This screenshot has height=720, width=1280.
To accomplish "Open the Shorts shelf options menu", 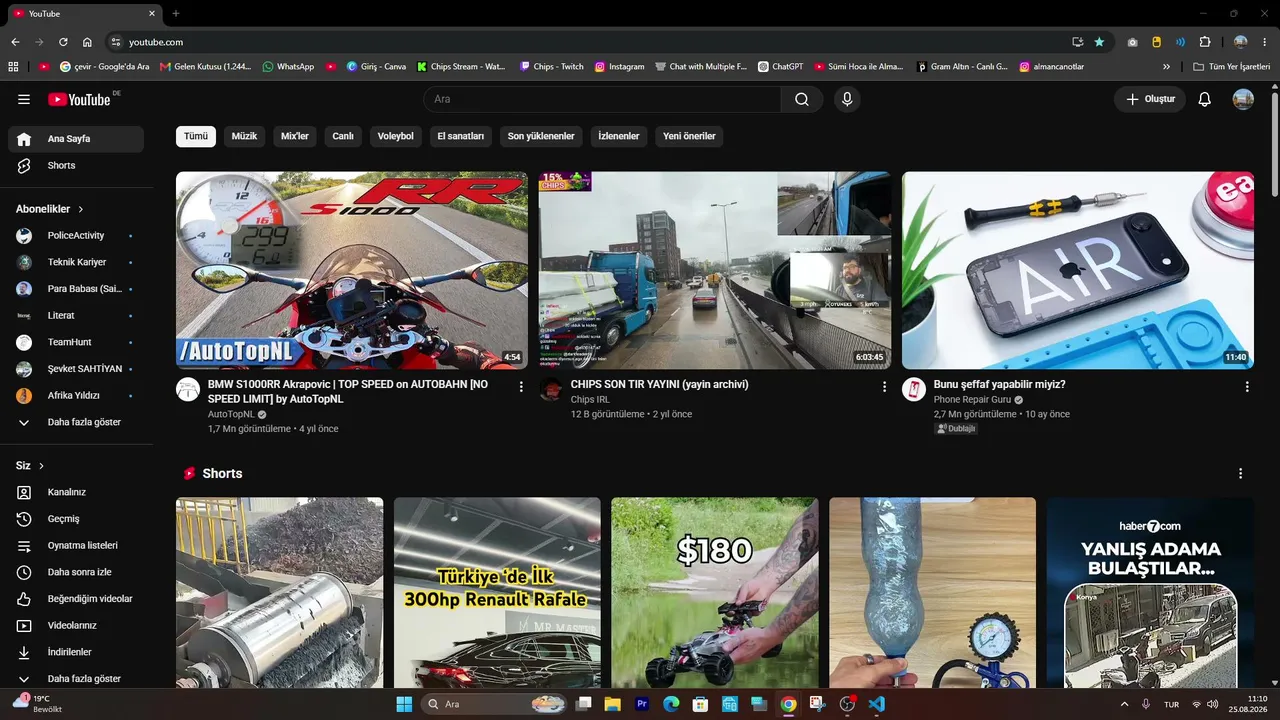I will pyautogui.click(x=1241, y=473).
